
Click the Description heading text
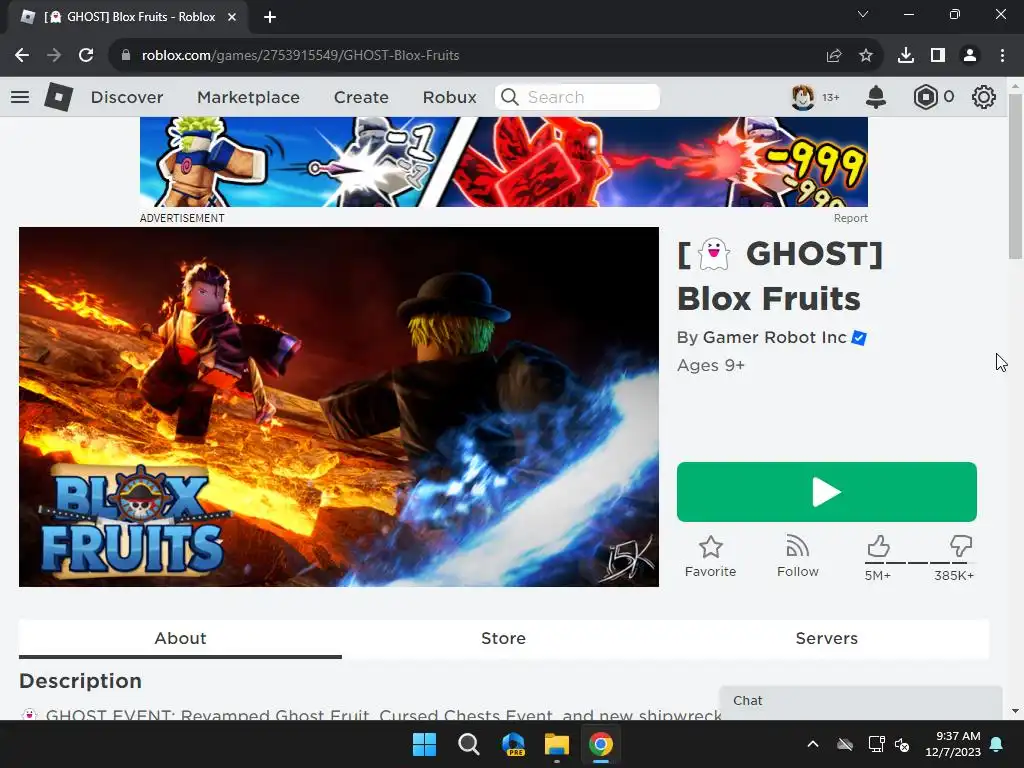pos(80,681)
